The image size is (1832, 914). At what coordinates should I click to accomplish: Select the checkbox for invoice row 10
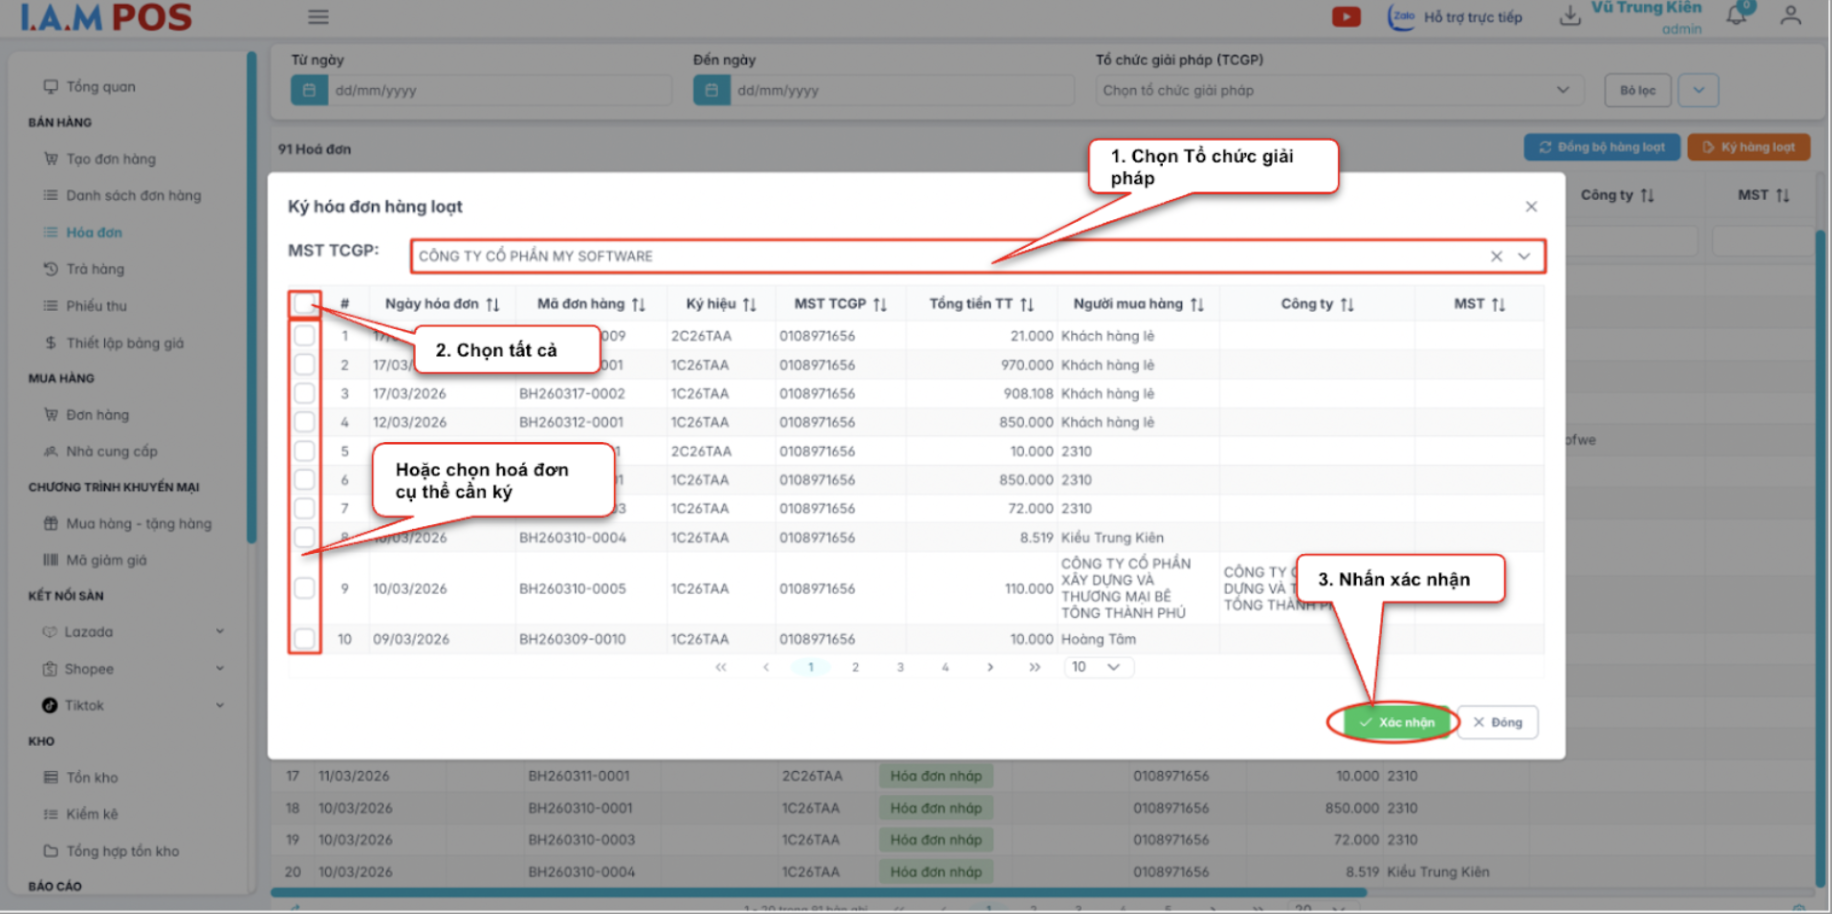[x=304, y=639]
